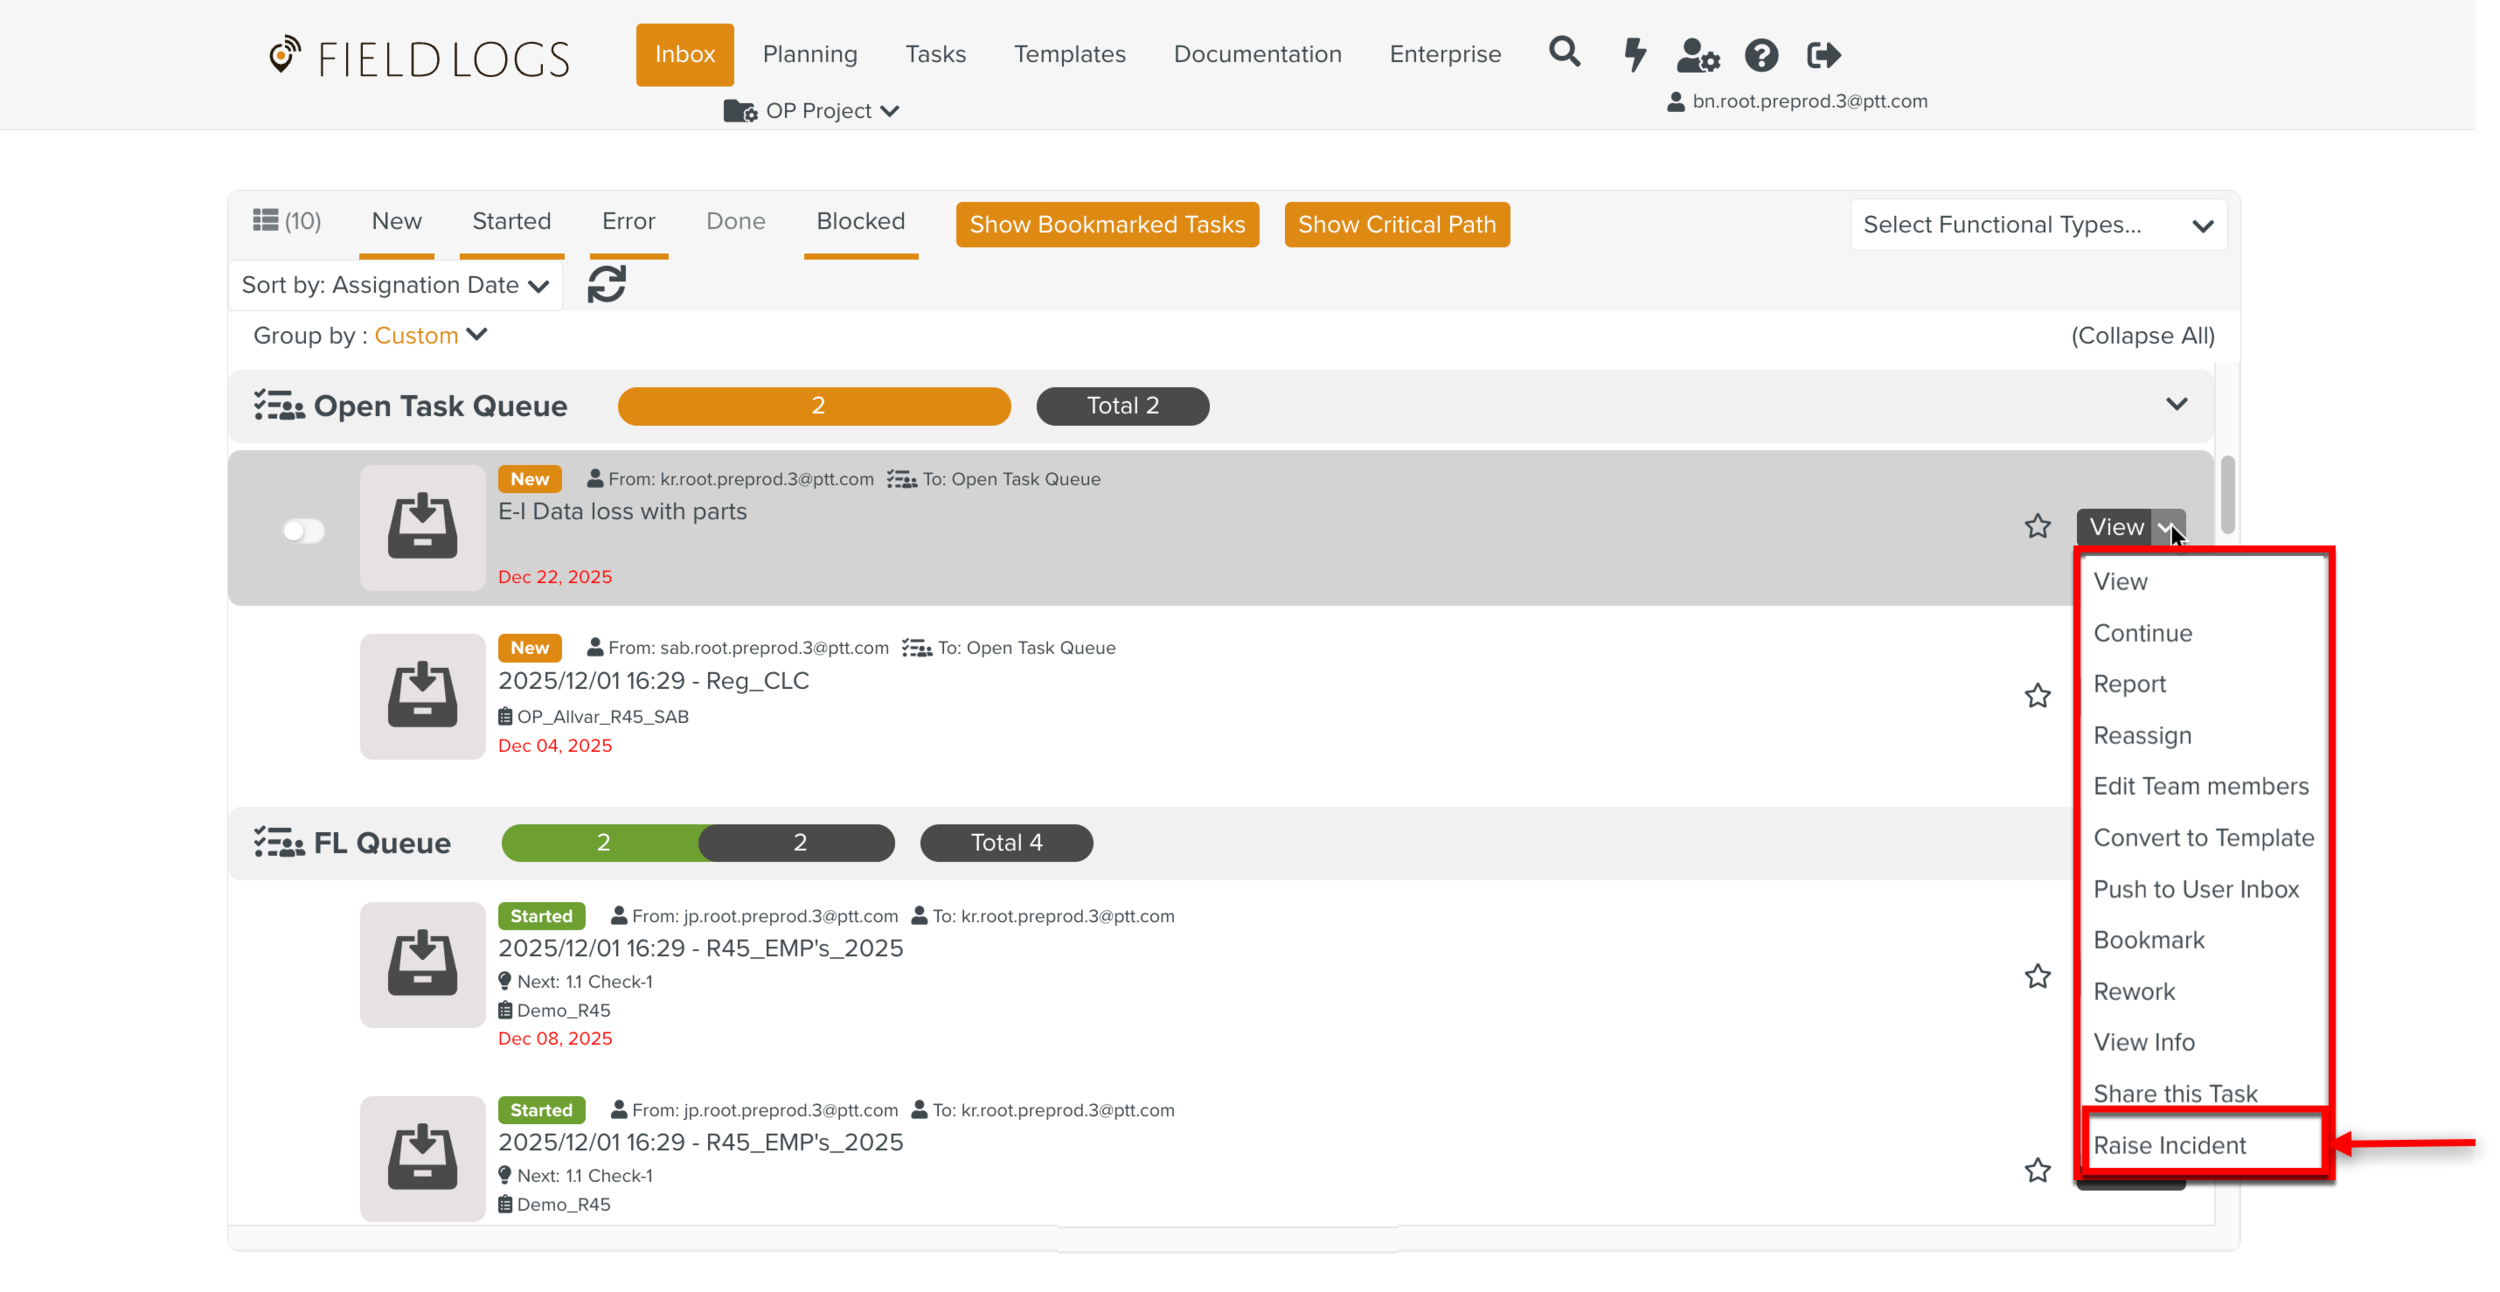This screenshot has width=2500, height=1292.
Task: Click the list view icon beside (10)
Action: click(x=265, y=220)
